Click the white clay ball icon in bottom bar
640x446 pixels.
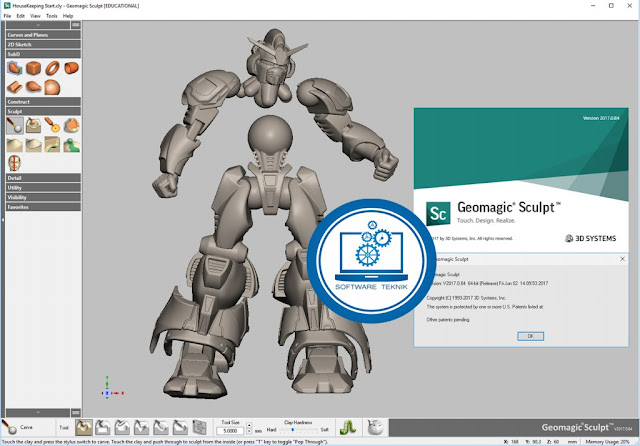(x=375, y=427)
